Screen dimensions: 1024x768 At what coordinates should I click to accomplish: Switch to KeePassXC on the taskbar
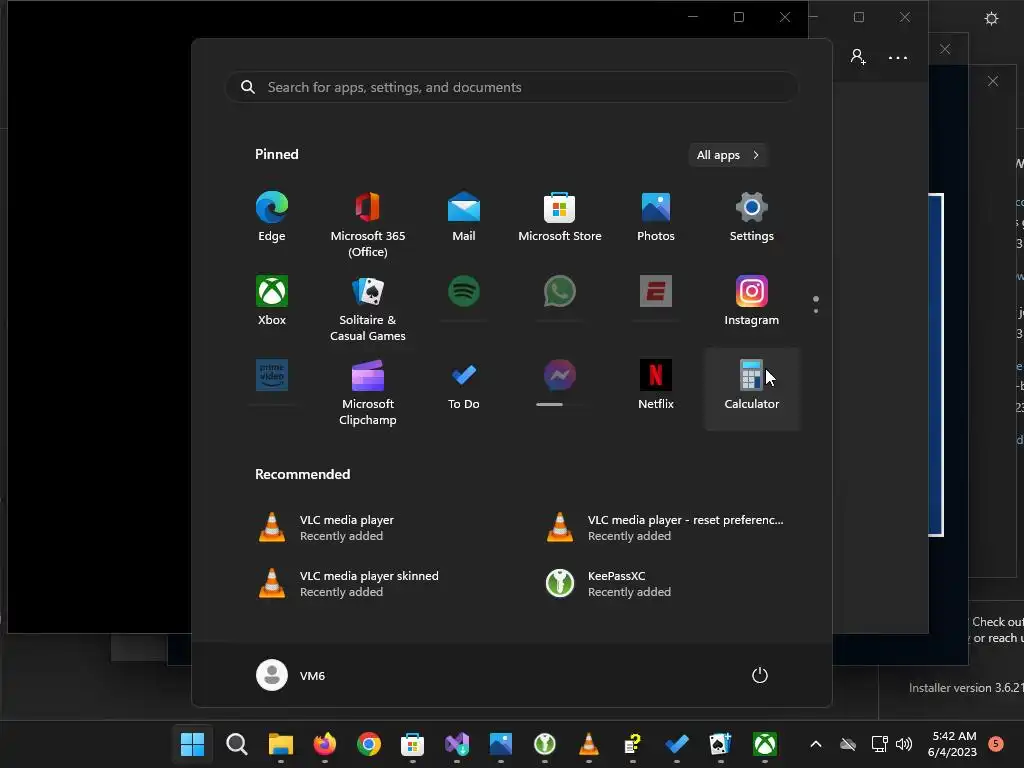(545, 744)
